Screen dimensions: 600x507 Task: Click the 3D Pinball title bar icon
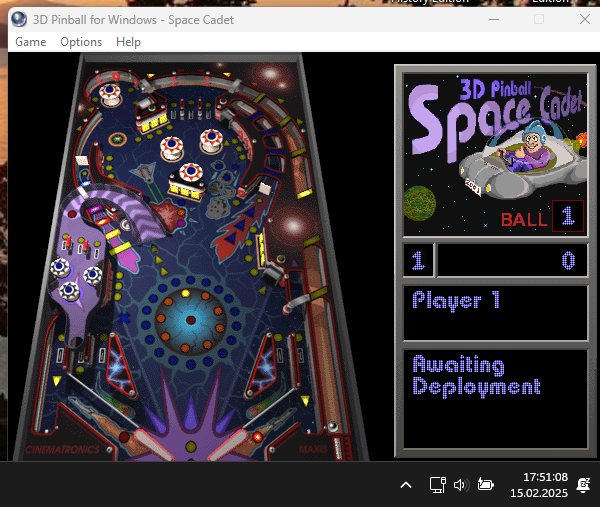19,20
